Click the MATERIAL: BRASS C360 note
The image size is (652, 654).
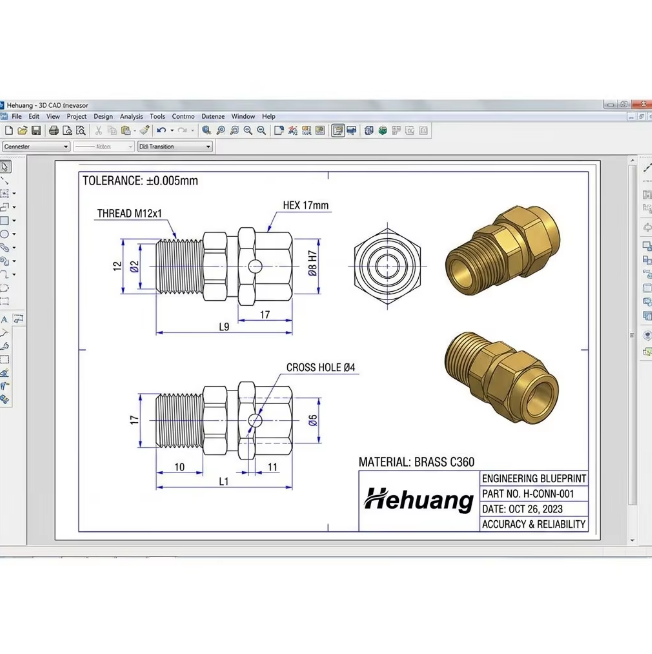point(416,462)
